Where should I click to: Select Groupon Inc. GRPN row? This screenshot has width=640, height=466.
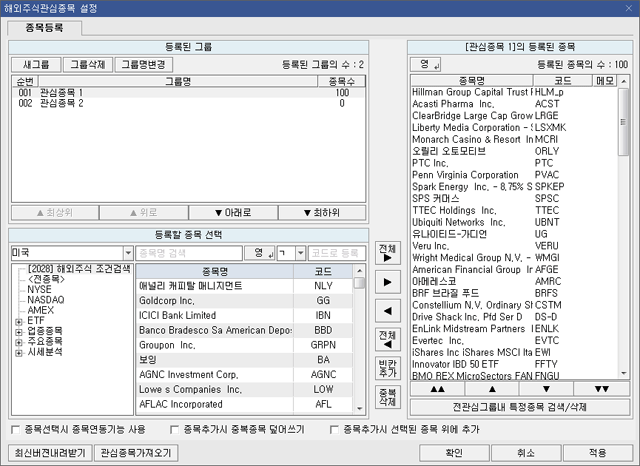pyautogui.click(x=244, y=345)
